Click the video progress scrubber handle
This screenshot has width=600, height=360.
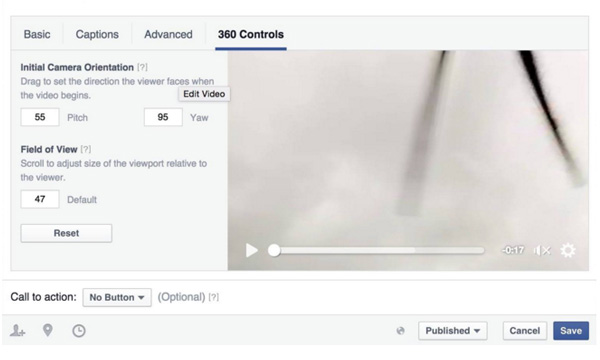tap(274, 251)
